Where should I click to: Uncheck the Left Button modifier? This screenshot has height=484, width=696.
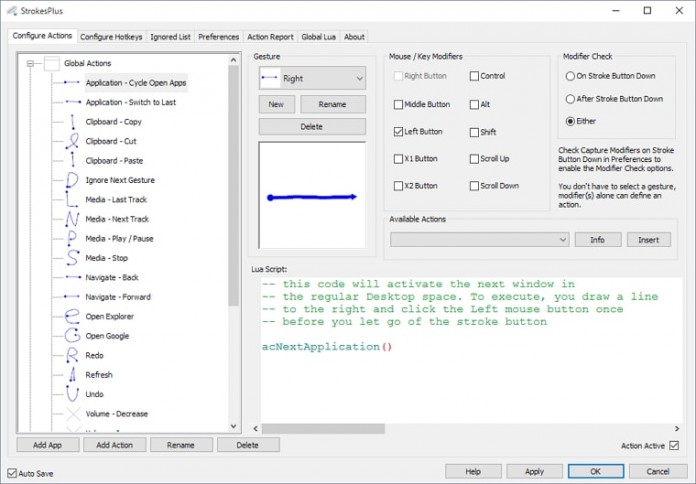click(x=398, y=132)
